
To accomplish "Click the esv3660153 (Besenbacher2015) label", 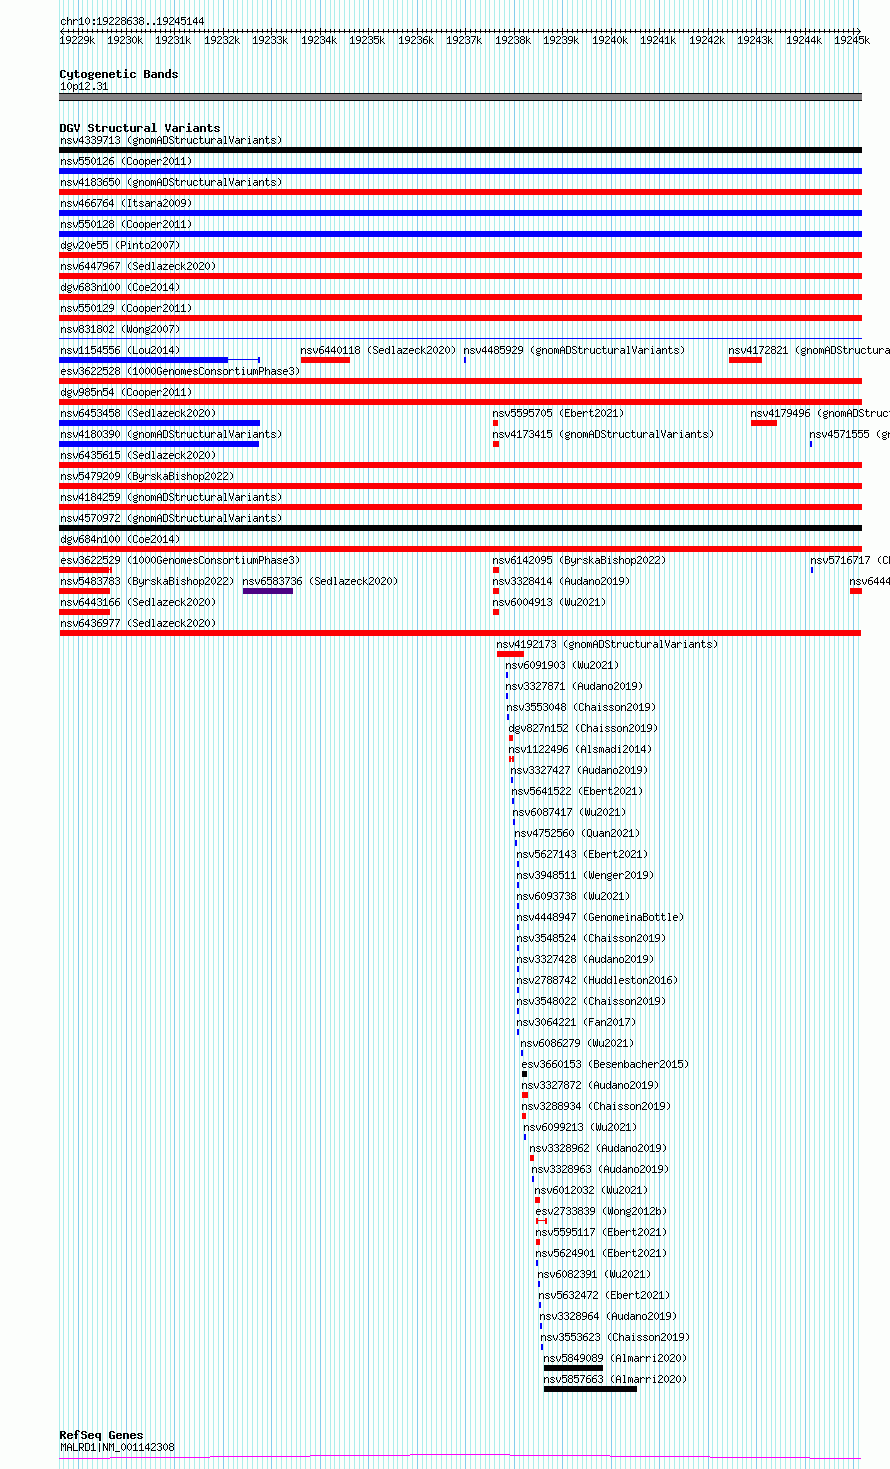I will point(606,1064).
